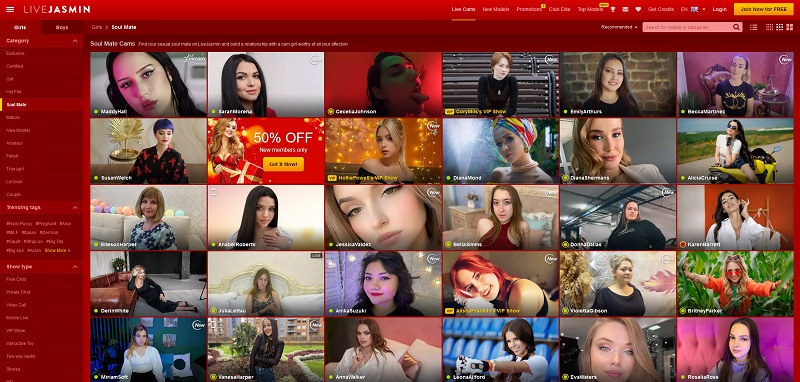Open the Top Models menu item

tap(590, 9)
